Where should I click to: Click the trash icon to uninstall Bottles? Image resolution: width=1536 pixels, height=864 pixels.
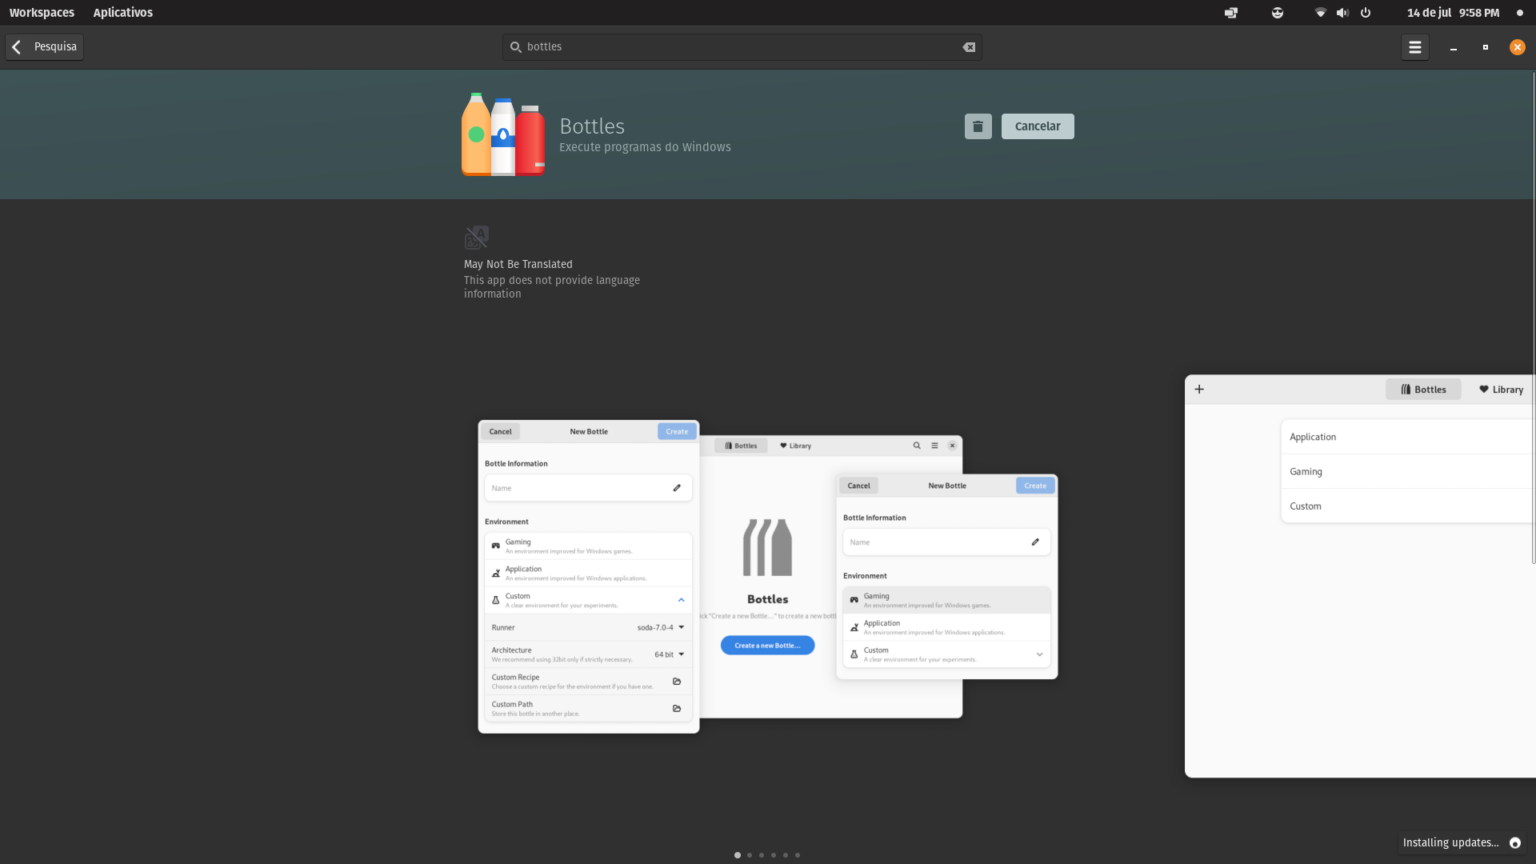click(x=978, y=126)
